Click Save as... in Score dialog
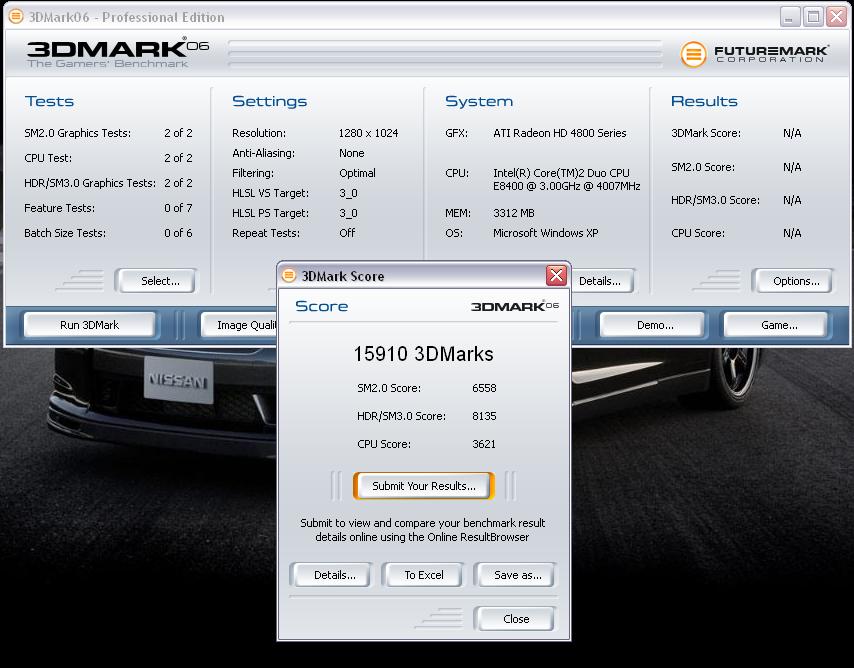This screenshot has height=668, width=854. click(x=515, y=575)
